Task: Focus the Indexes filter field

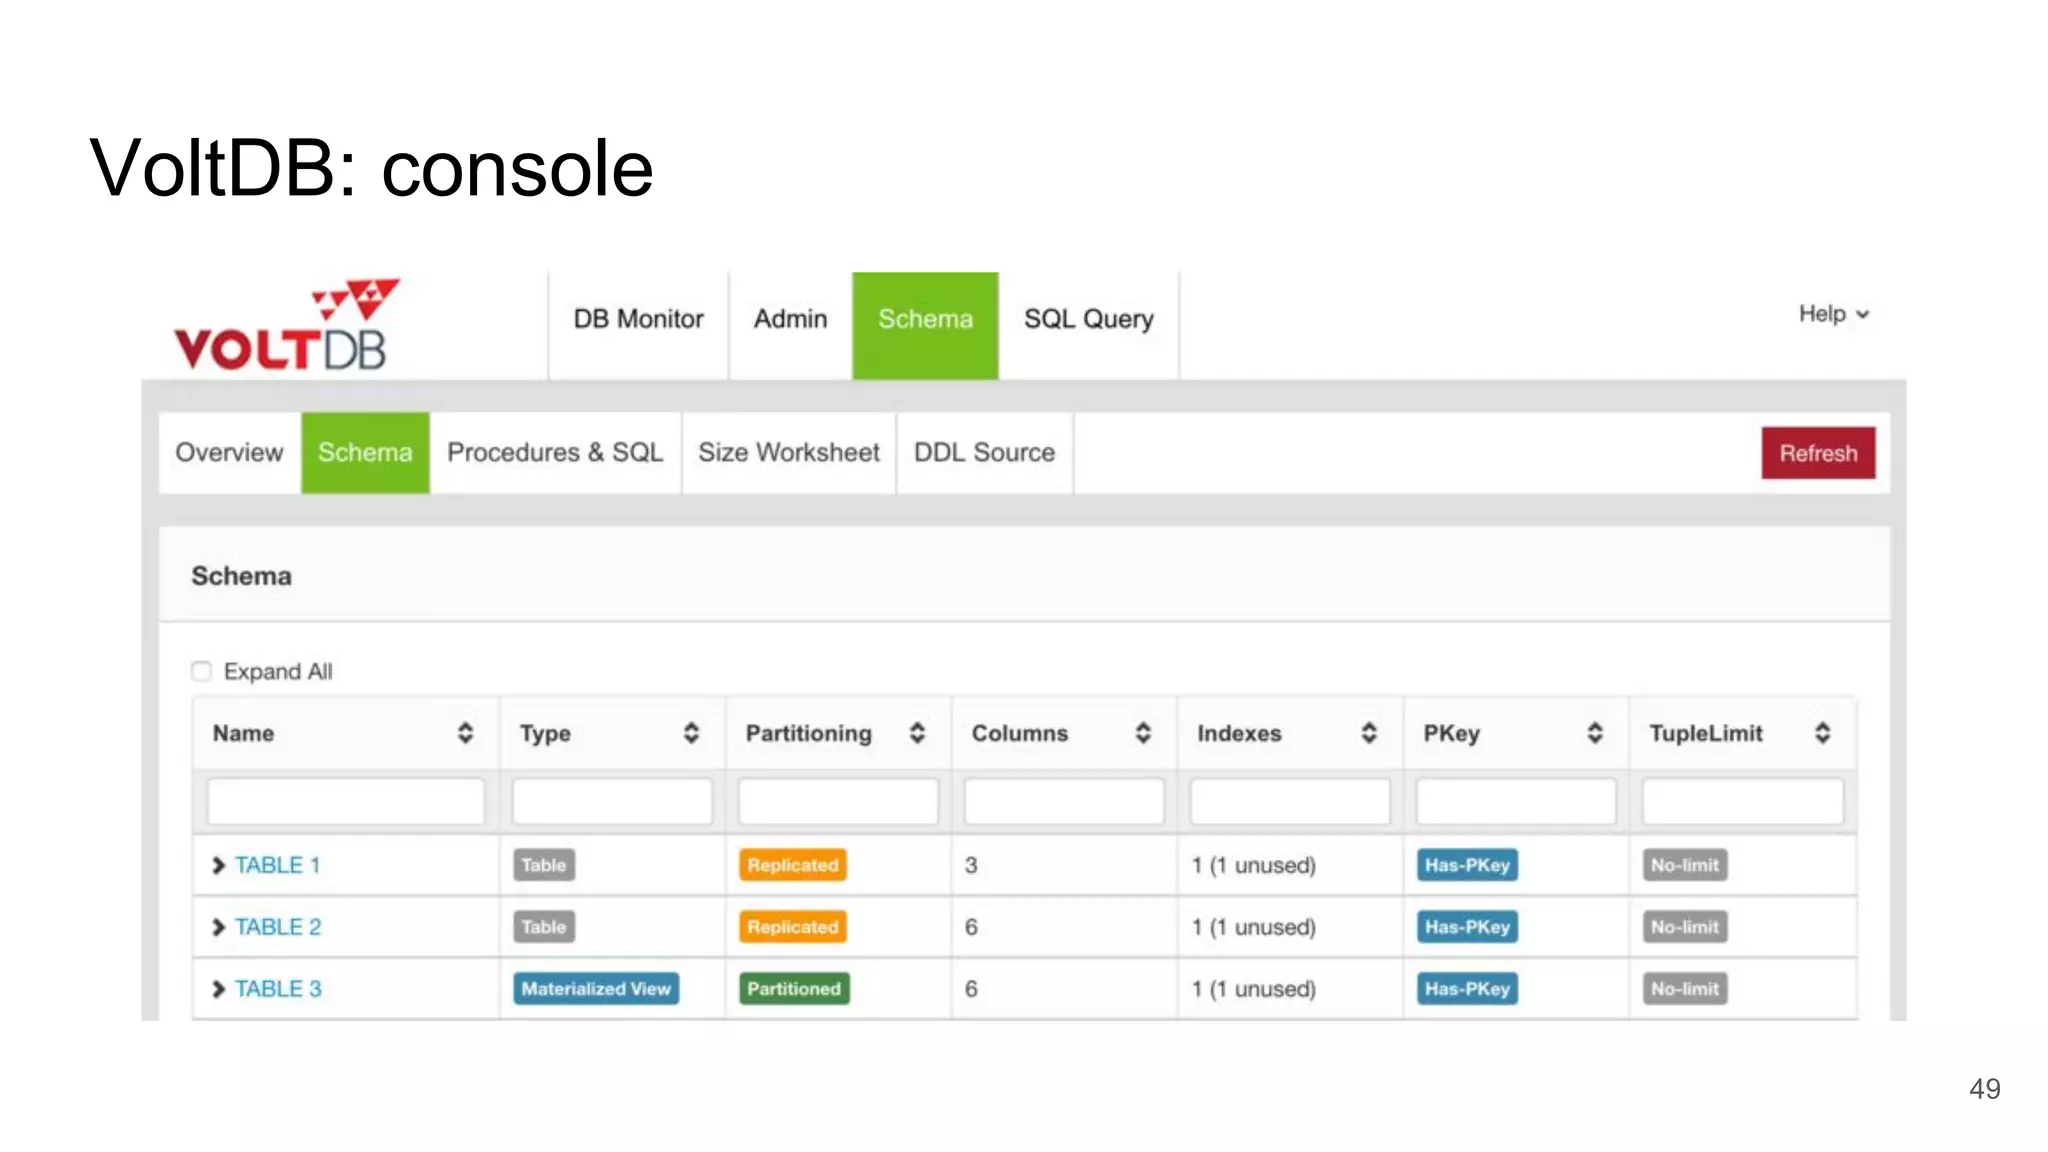Action: click(1290, 802)
